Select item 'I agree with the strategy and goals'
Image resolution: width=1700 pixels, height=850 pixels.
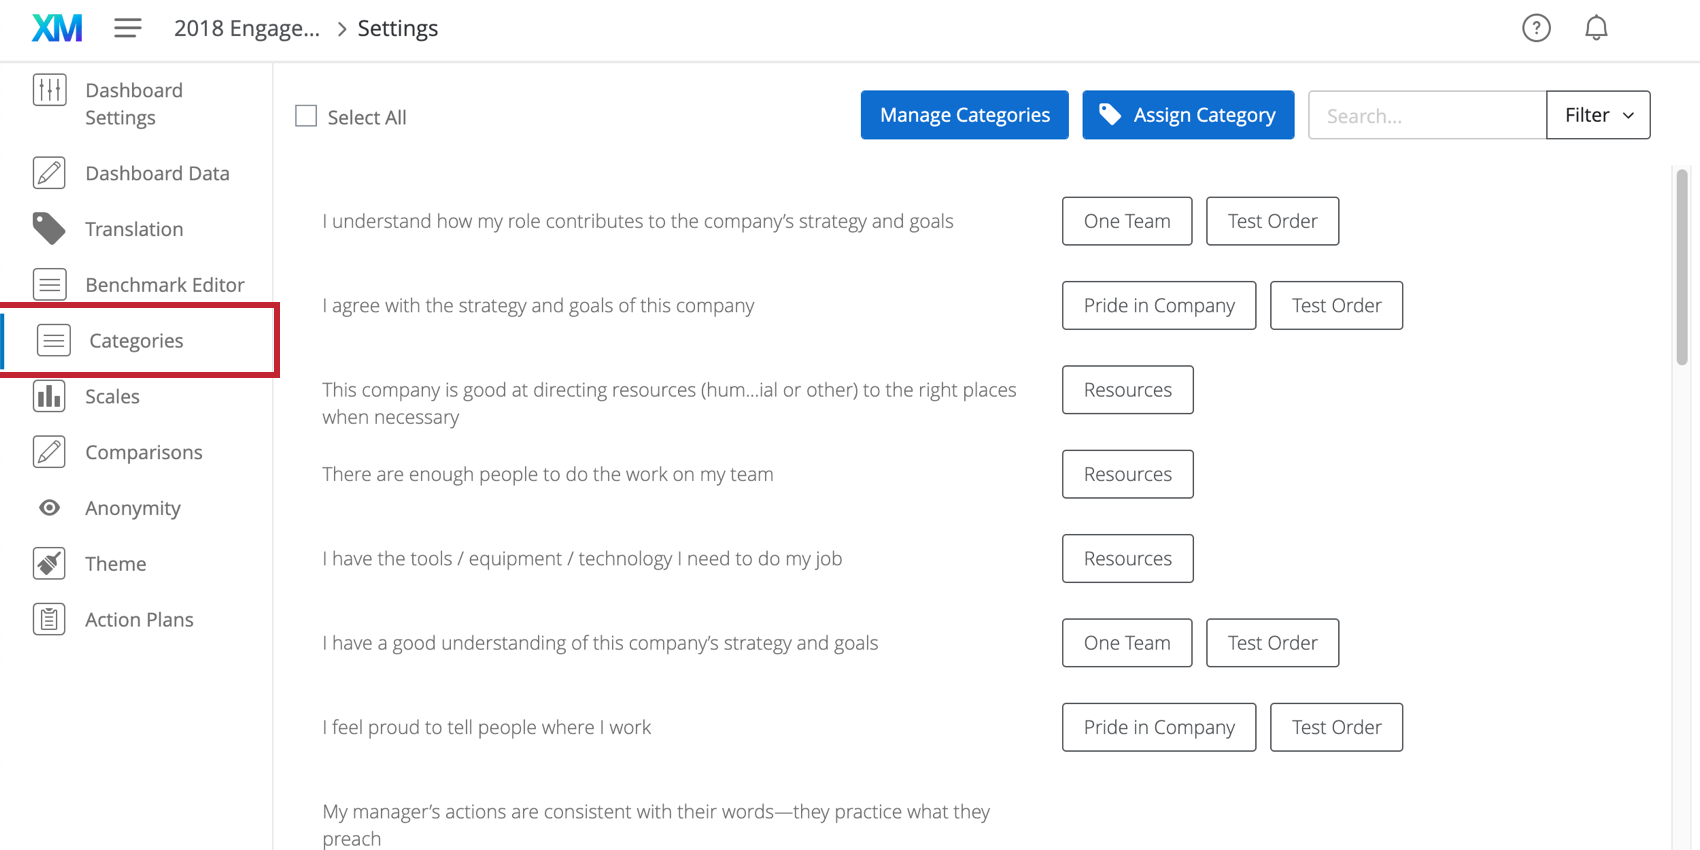point(538,305)
